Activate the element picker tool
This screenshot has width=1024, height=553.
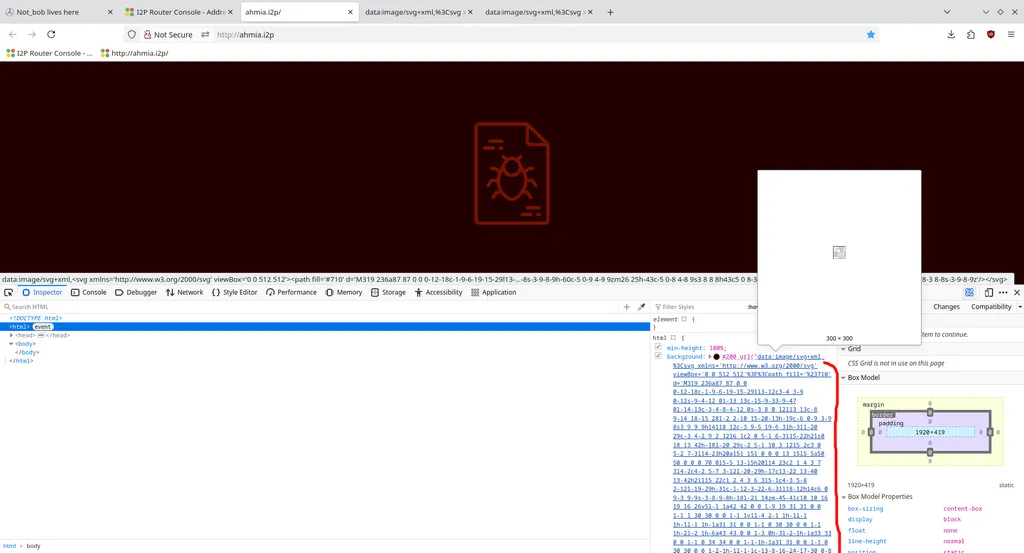(x=8, y=292)
